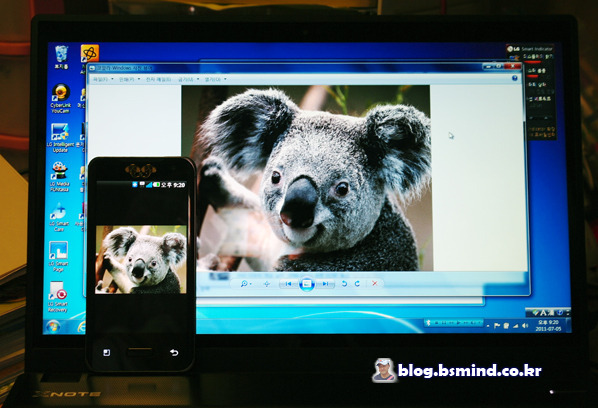The width and height of the screenshot is (598, 408).
Task: Open LG Smart Care desktop icon
Action: point(59,217)
